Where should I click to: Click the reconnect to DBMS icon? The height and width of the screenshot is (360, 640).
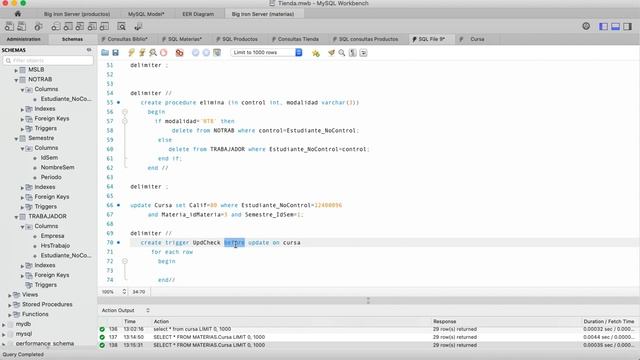tap(138, 27)
